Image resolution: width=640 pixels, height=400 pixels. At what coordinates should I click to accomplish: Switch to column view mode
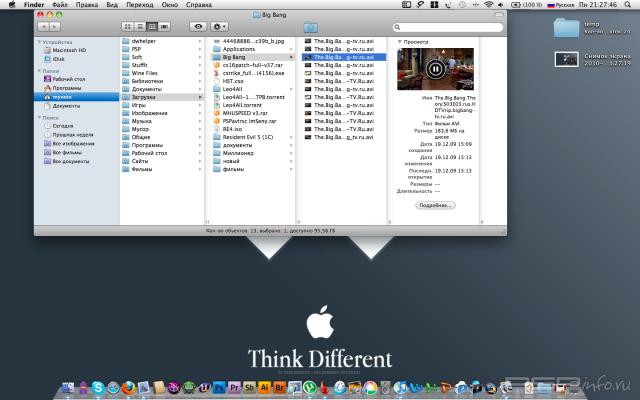click(x=152, y=25)
